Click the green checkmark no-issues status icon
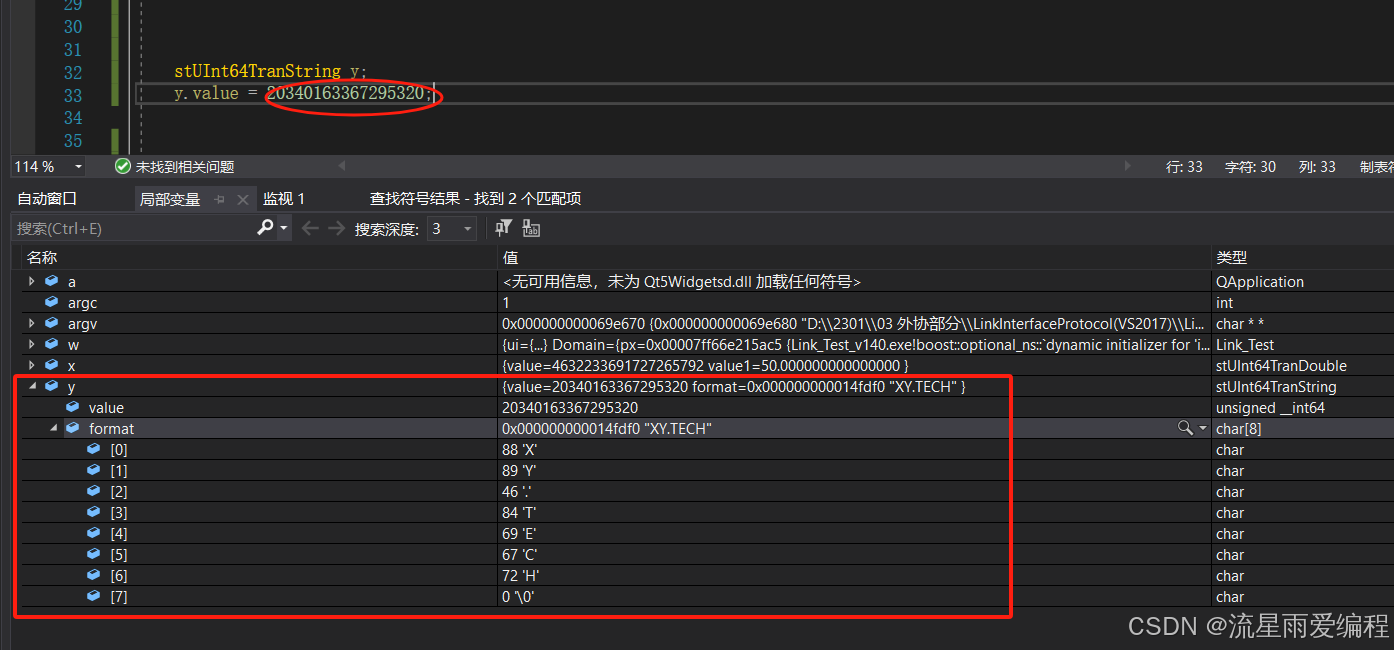This screenshot has width=1394, height=650. coord(123,167)
